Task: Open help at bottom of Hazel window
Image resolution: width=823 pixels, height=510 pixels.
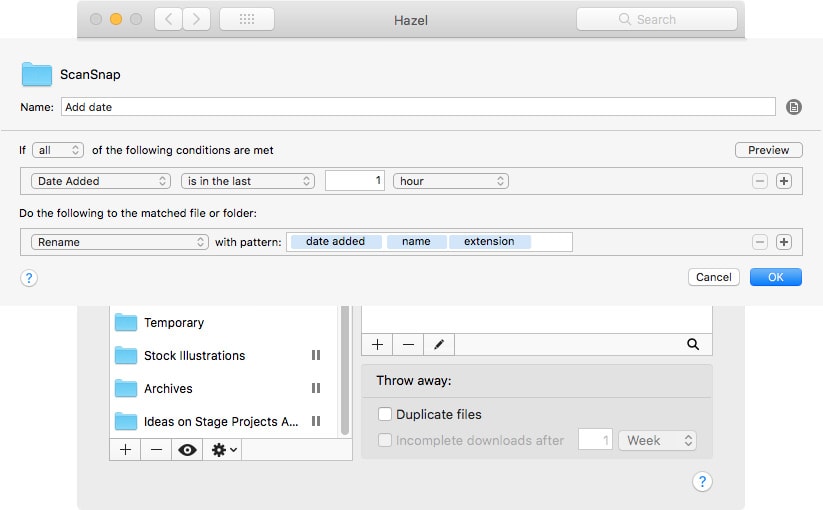Action: pyautogui.click(x=702, y=481)
